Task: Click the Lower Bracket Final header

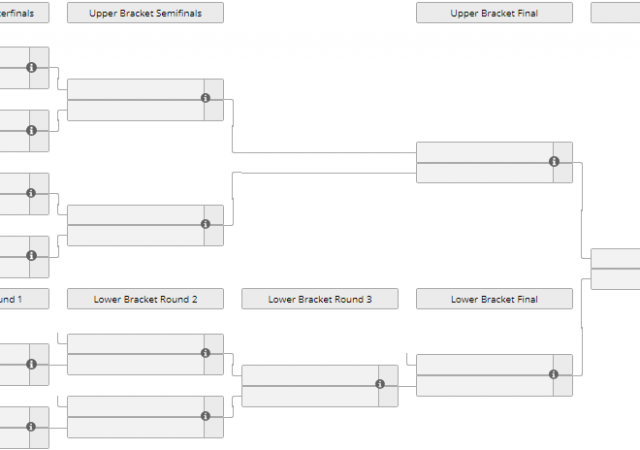Action: pyautogui.click(x=494, y=299)
